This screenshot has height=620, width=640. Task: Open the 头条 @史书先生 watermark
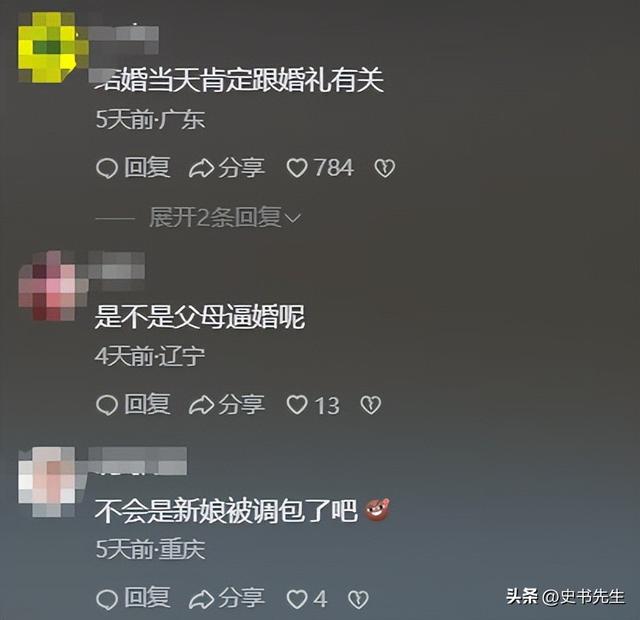(565, 597)
